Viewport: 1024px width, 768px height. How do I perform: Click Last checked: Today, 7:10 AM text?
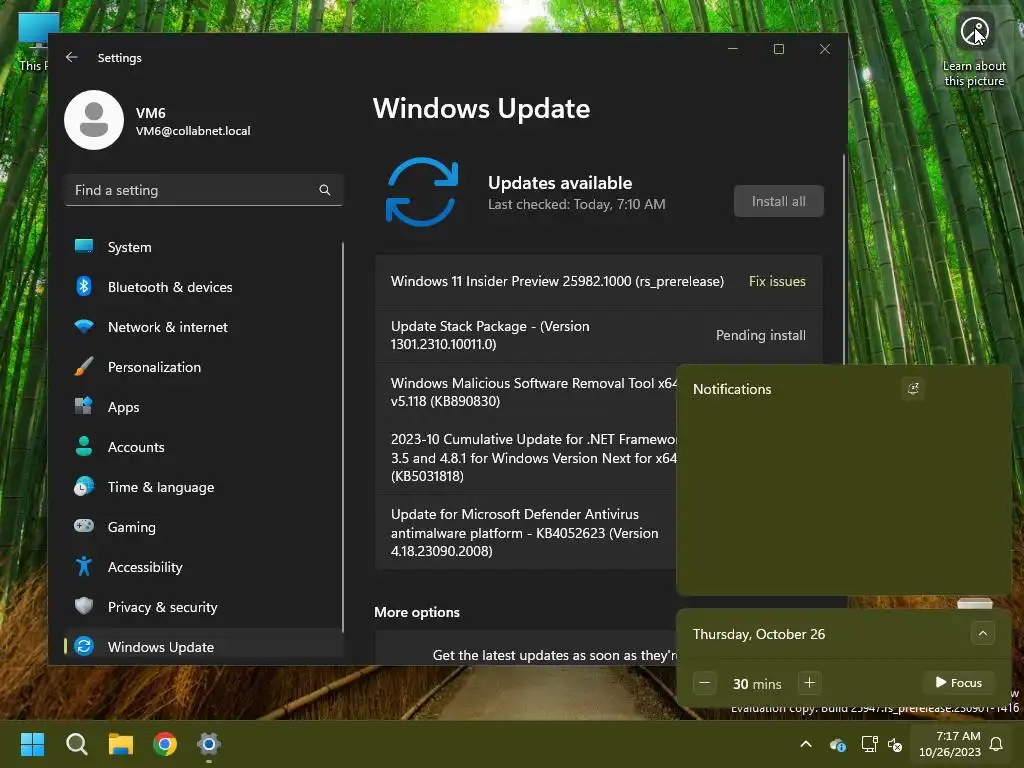coord(576,204)
